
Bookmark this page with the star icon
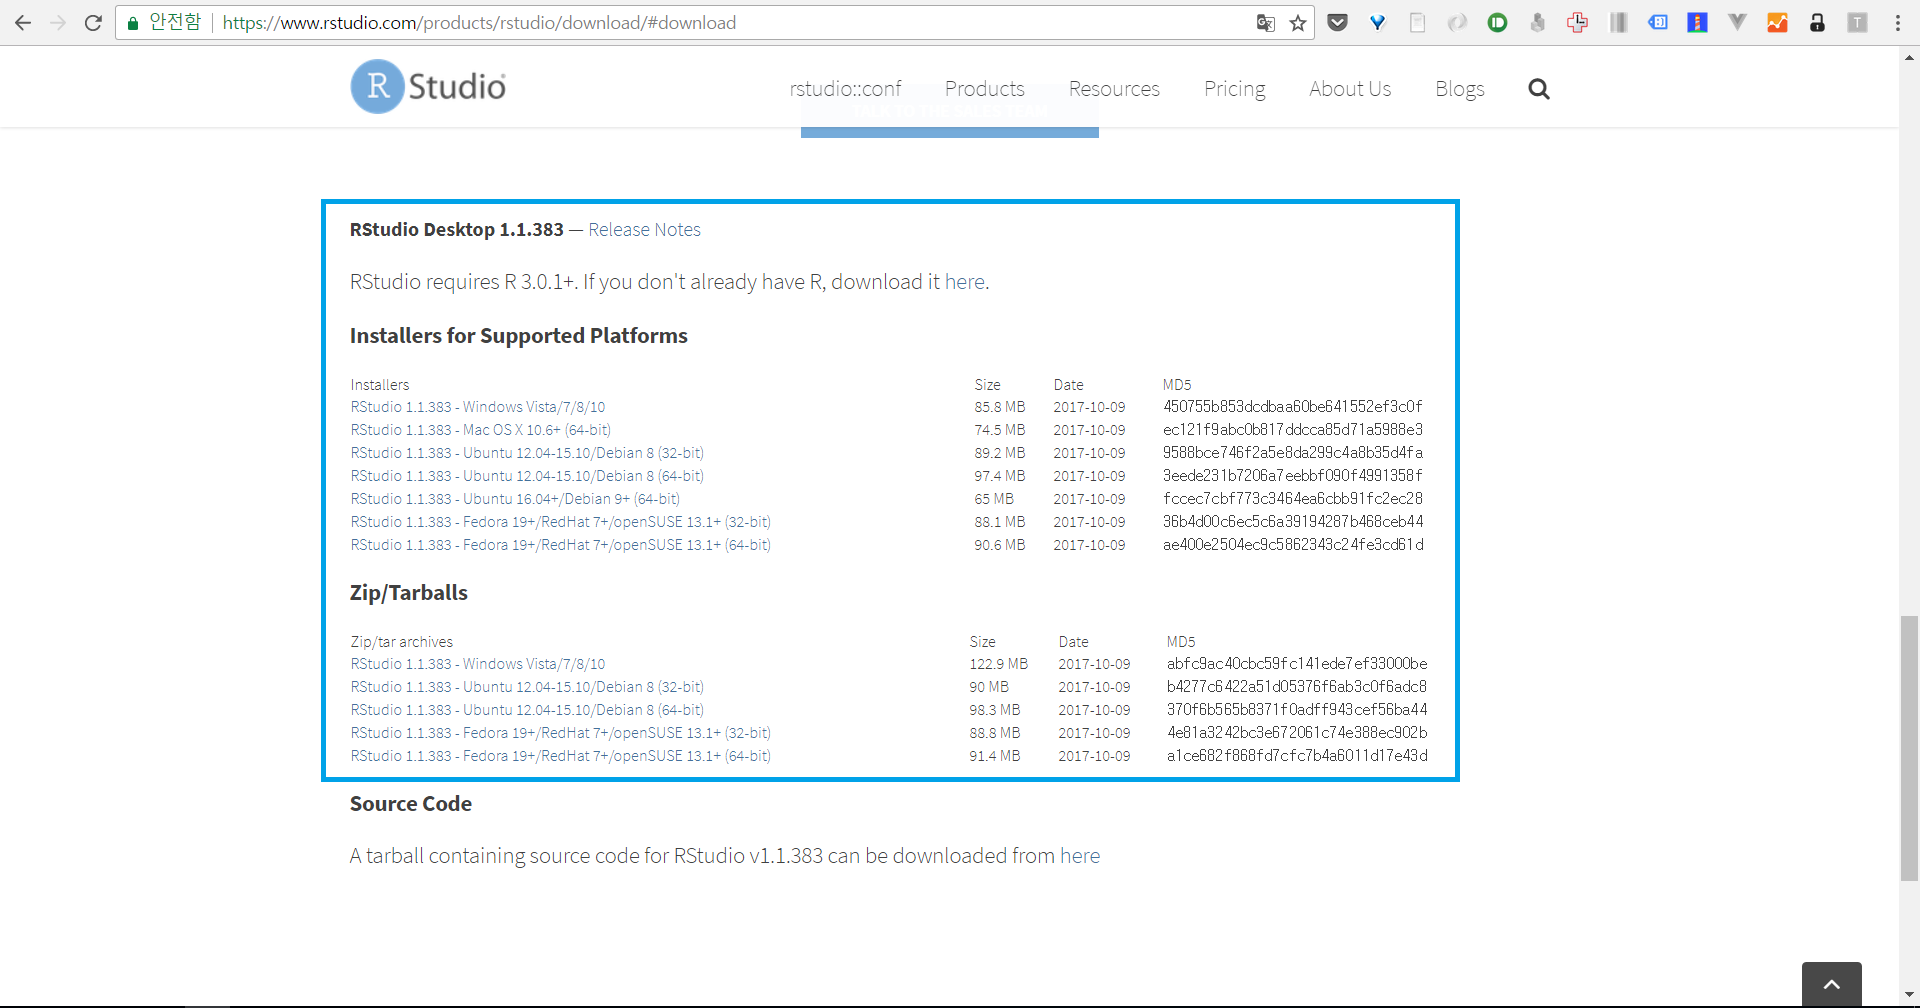pyautogui.click(x=1298, y=23)
